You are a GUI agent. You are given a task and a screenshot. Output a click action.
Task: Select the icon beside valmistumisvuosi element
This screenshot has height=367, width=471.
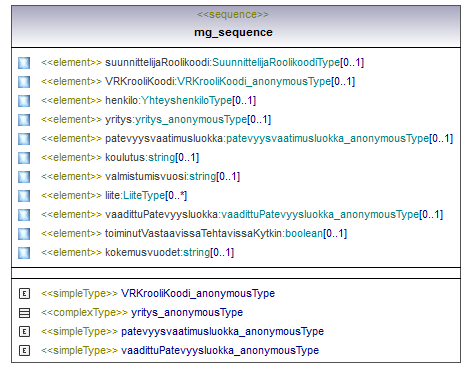coord(24,177)
